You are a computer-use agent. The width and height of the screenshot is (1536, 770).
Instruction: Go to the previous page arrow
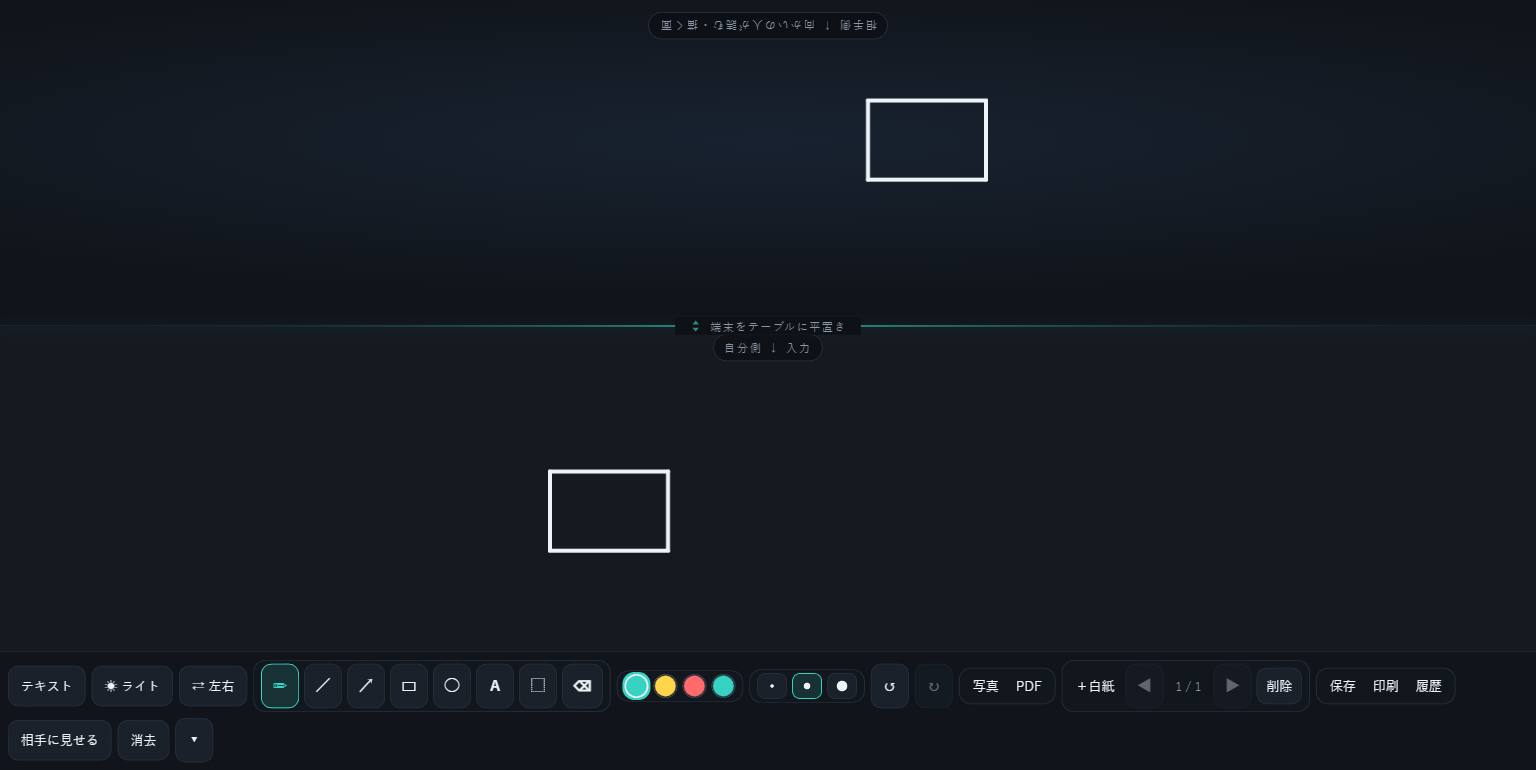pos(1144,686)
